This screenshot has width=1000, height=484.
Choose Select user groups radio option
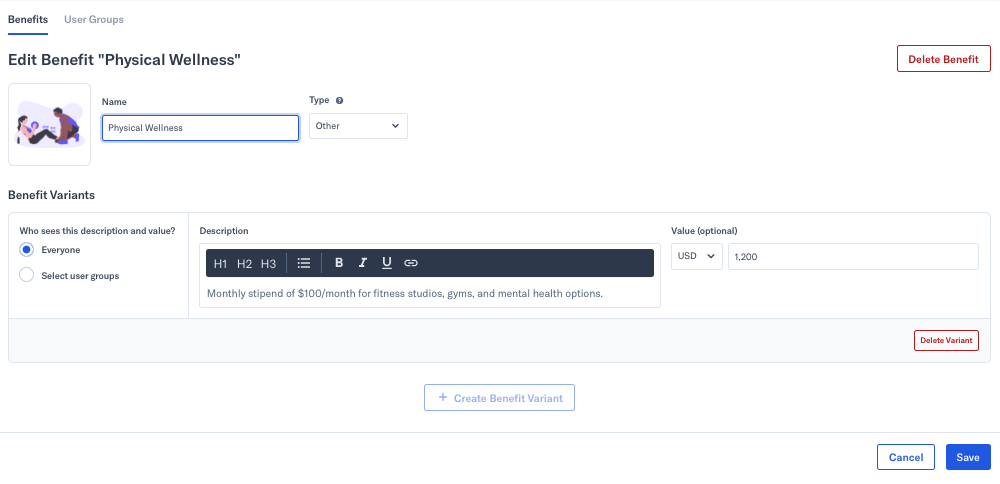click(27, 275)
